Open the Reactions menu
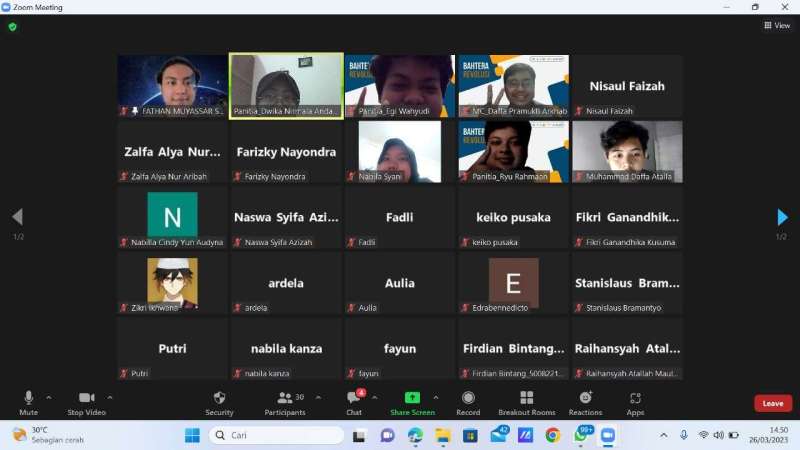Viewport: 800px width, 450px height. (x=585, y=403)
